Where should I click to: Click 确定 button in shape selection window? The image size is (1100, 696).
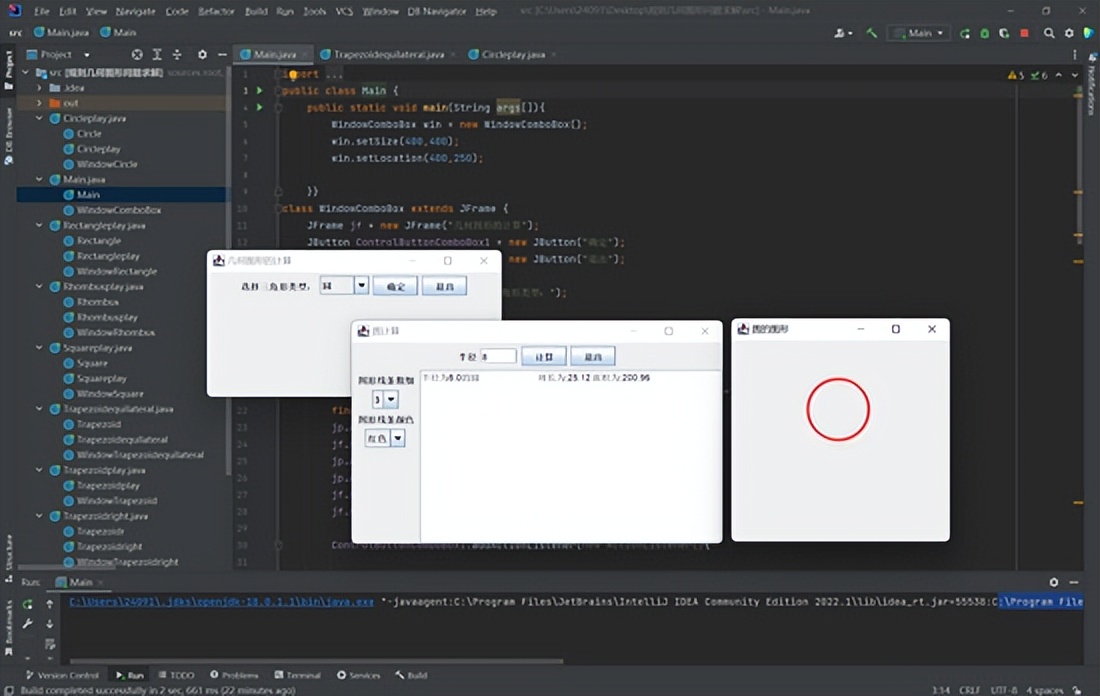(x=395, y=286)
